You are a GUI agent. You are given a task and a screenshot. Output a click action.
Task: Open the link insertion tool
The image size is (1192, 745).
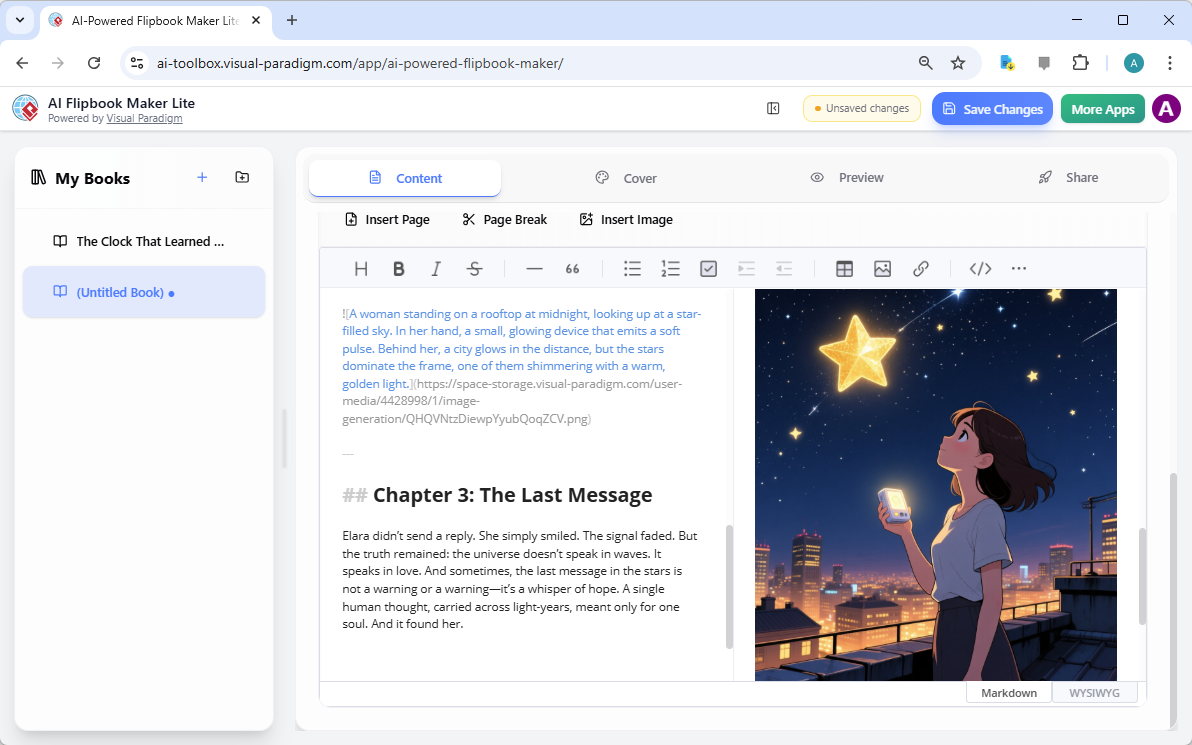(x=920, y=268)
